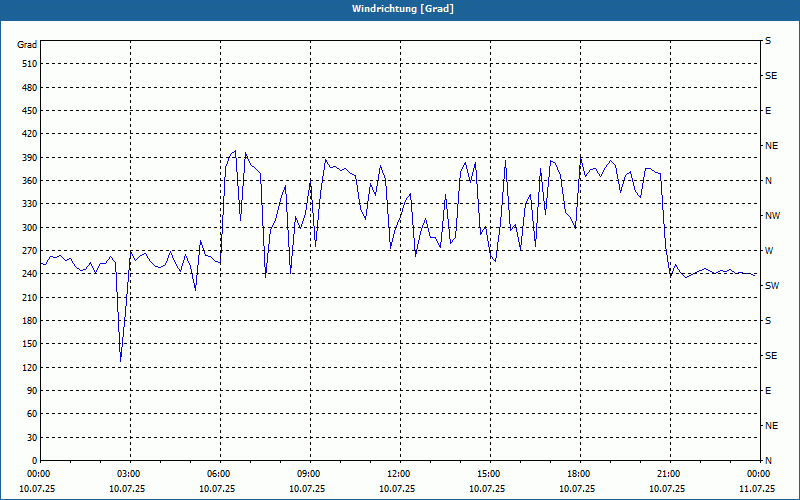800x500 pixels.
Task: Pick the 30 degree axis label
Action: (x=32, y=437)
